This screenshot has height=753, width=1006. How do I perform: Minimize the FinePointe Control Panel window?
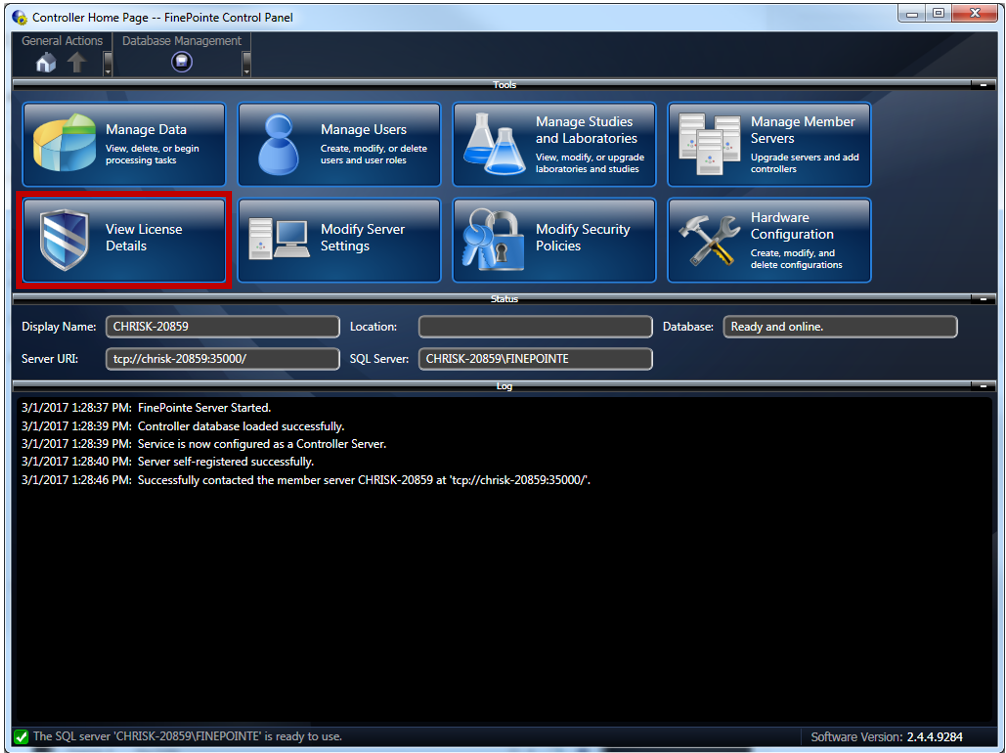click(x=912, y=13)
